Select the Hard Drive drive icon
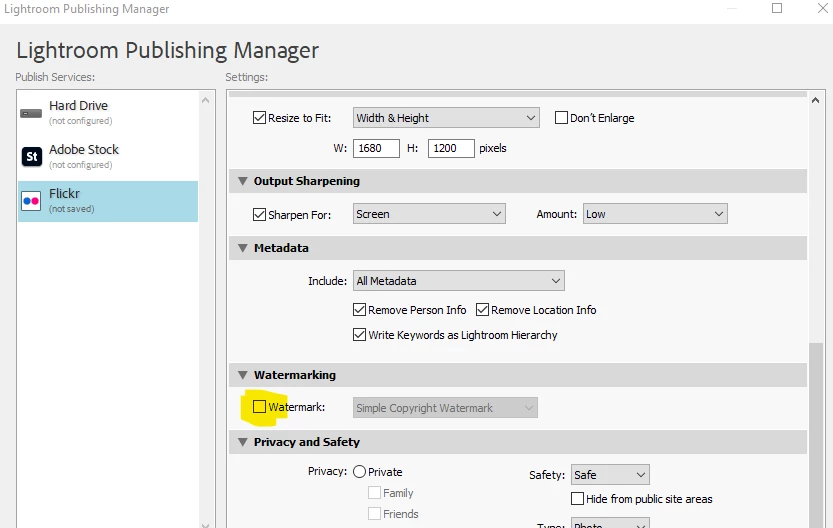Viewport: 833px width, 528px height. click(31, 113)
